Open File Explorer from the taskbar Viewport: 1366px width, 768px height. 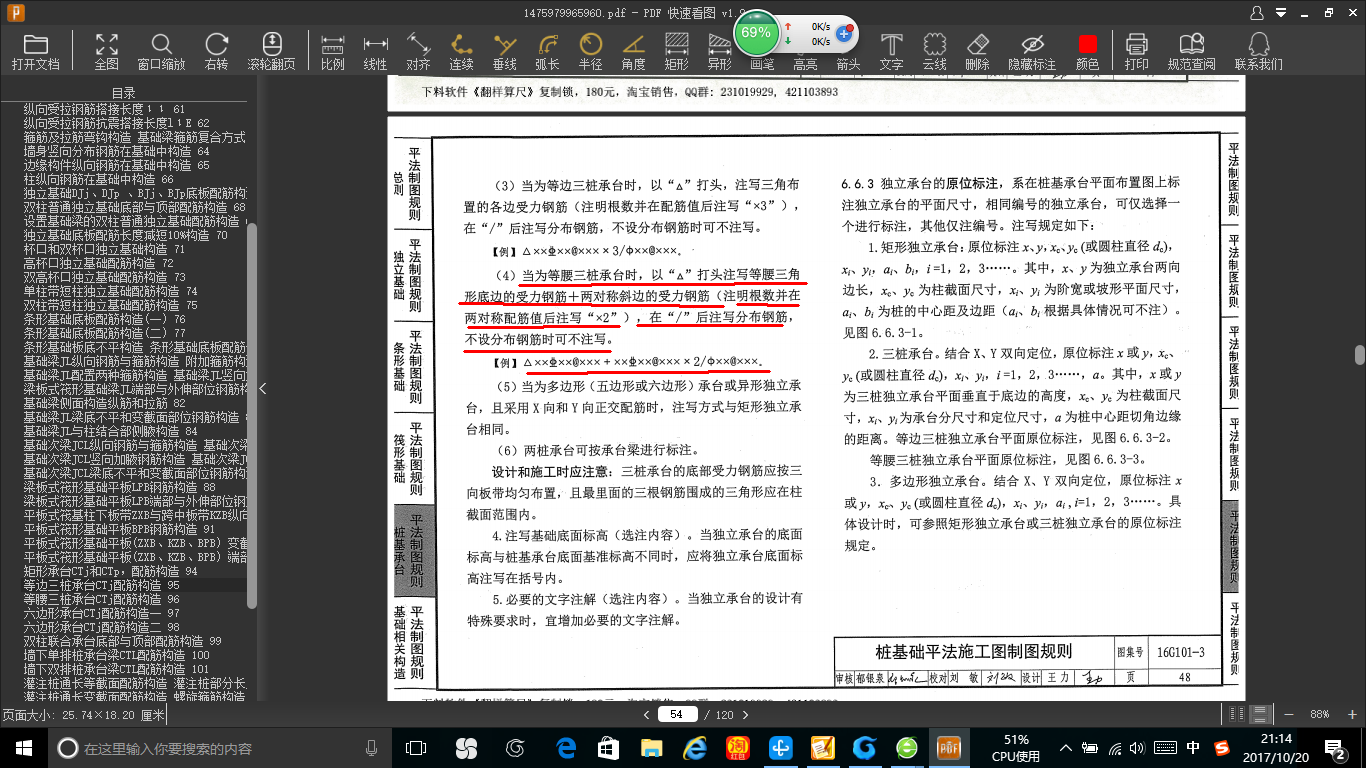pyautogui.click(x=651, y=747)
